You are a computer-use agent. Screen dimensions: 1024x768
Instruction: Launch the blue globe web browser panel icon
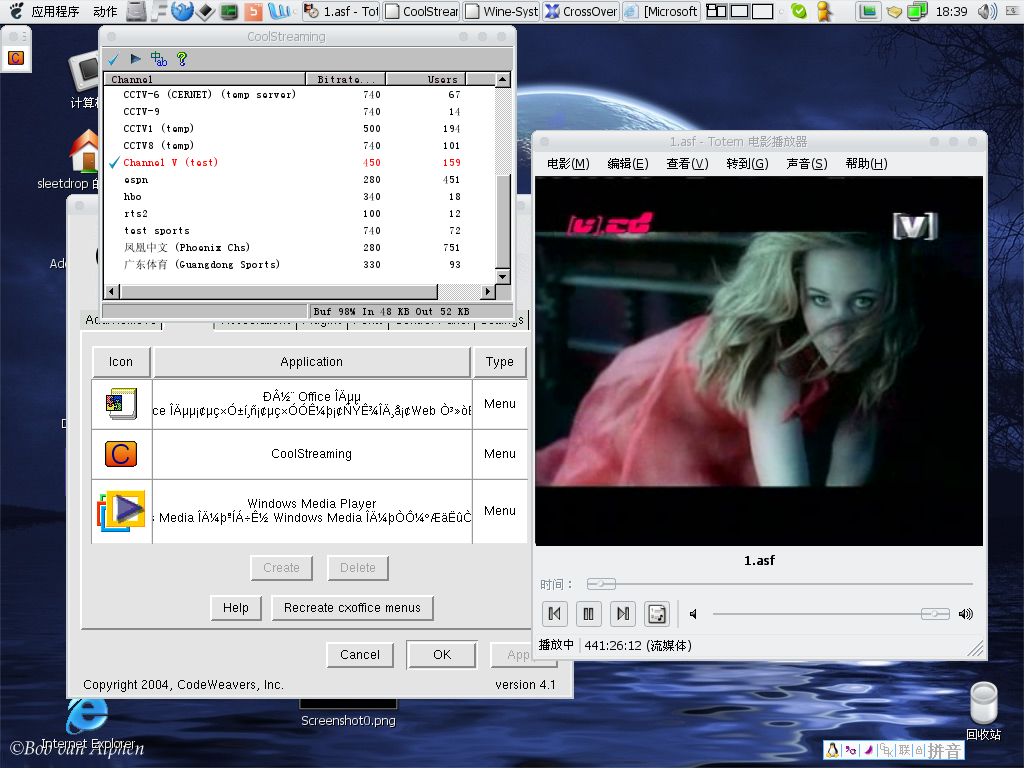point(182,11)
